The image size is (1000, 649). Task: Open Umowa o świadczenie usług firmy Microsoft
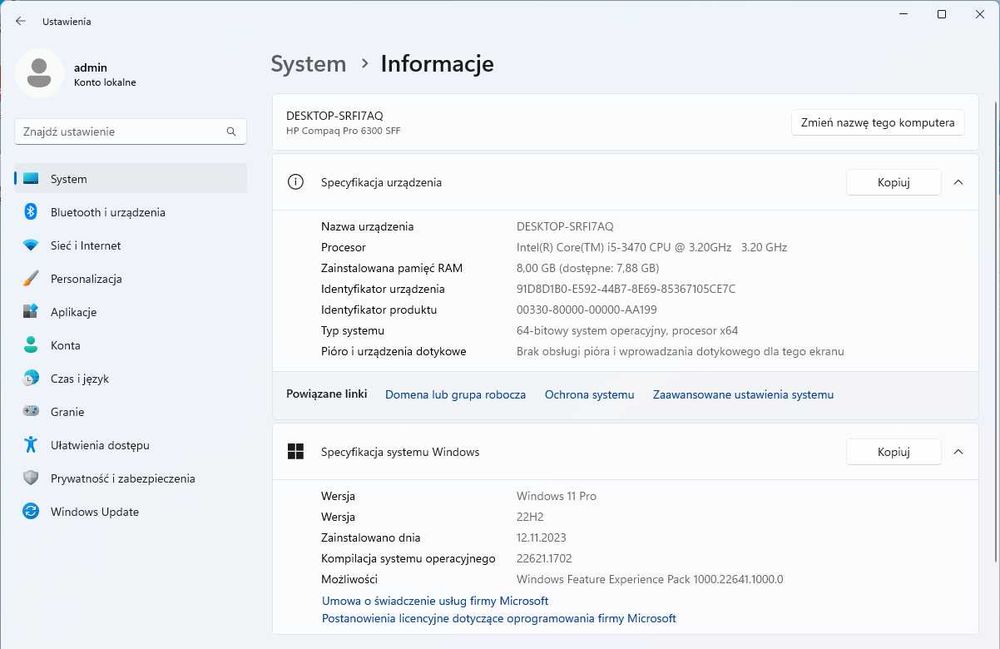(435, 601)
